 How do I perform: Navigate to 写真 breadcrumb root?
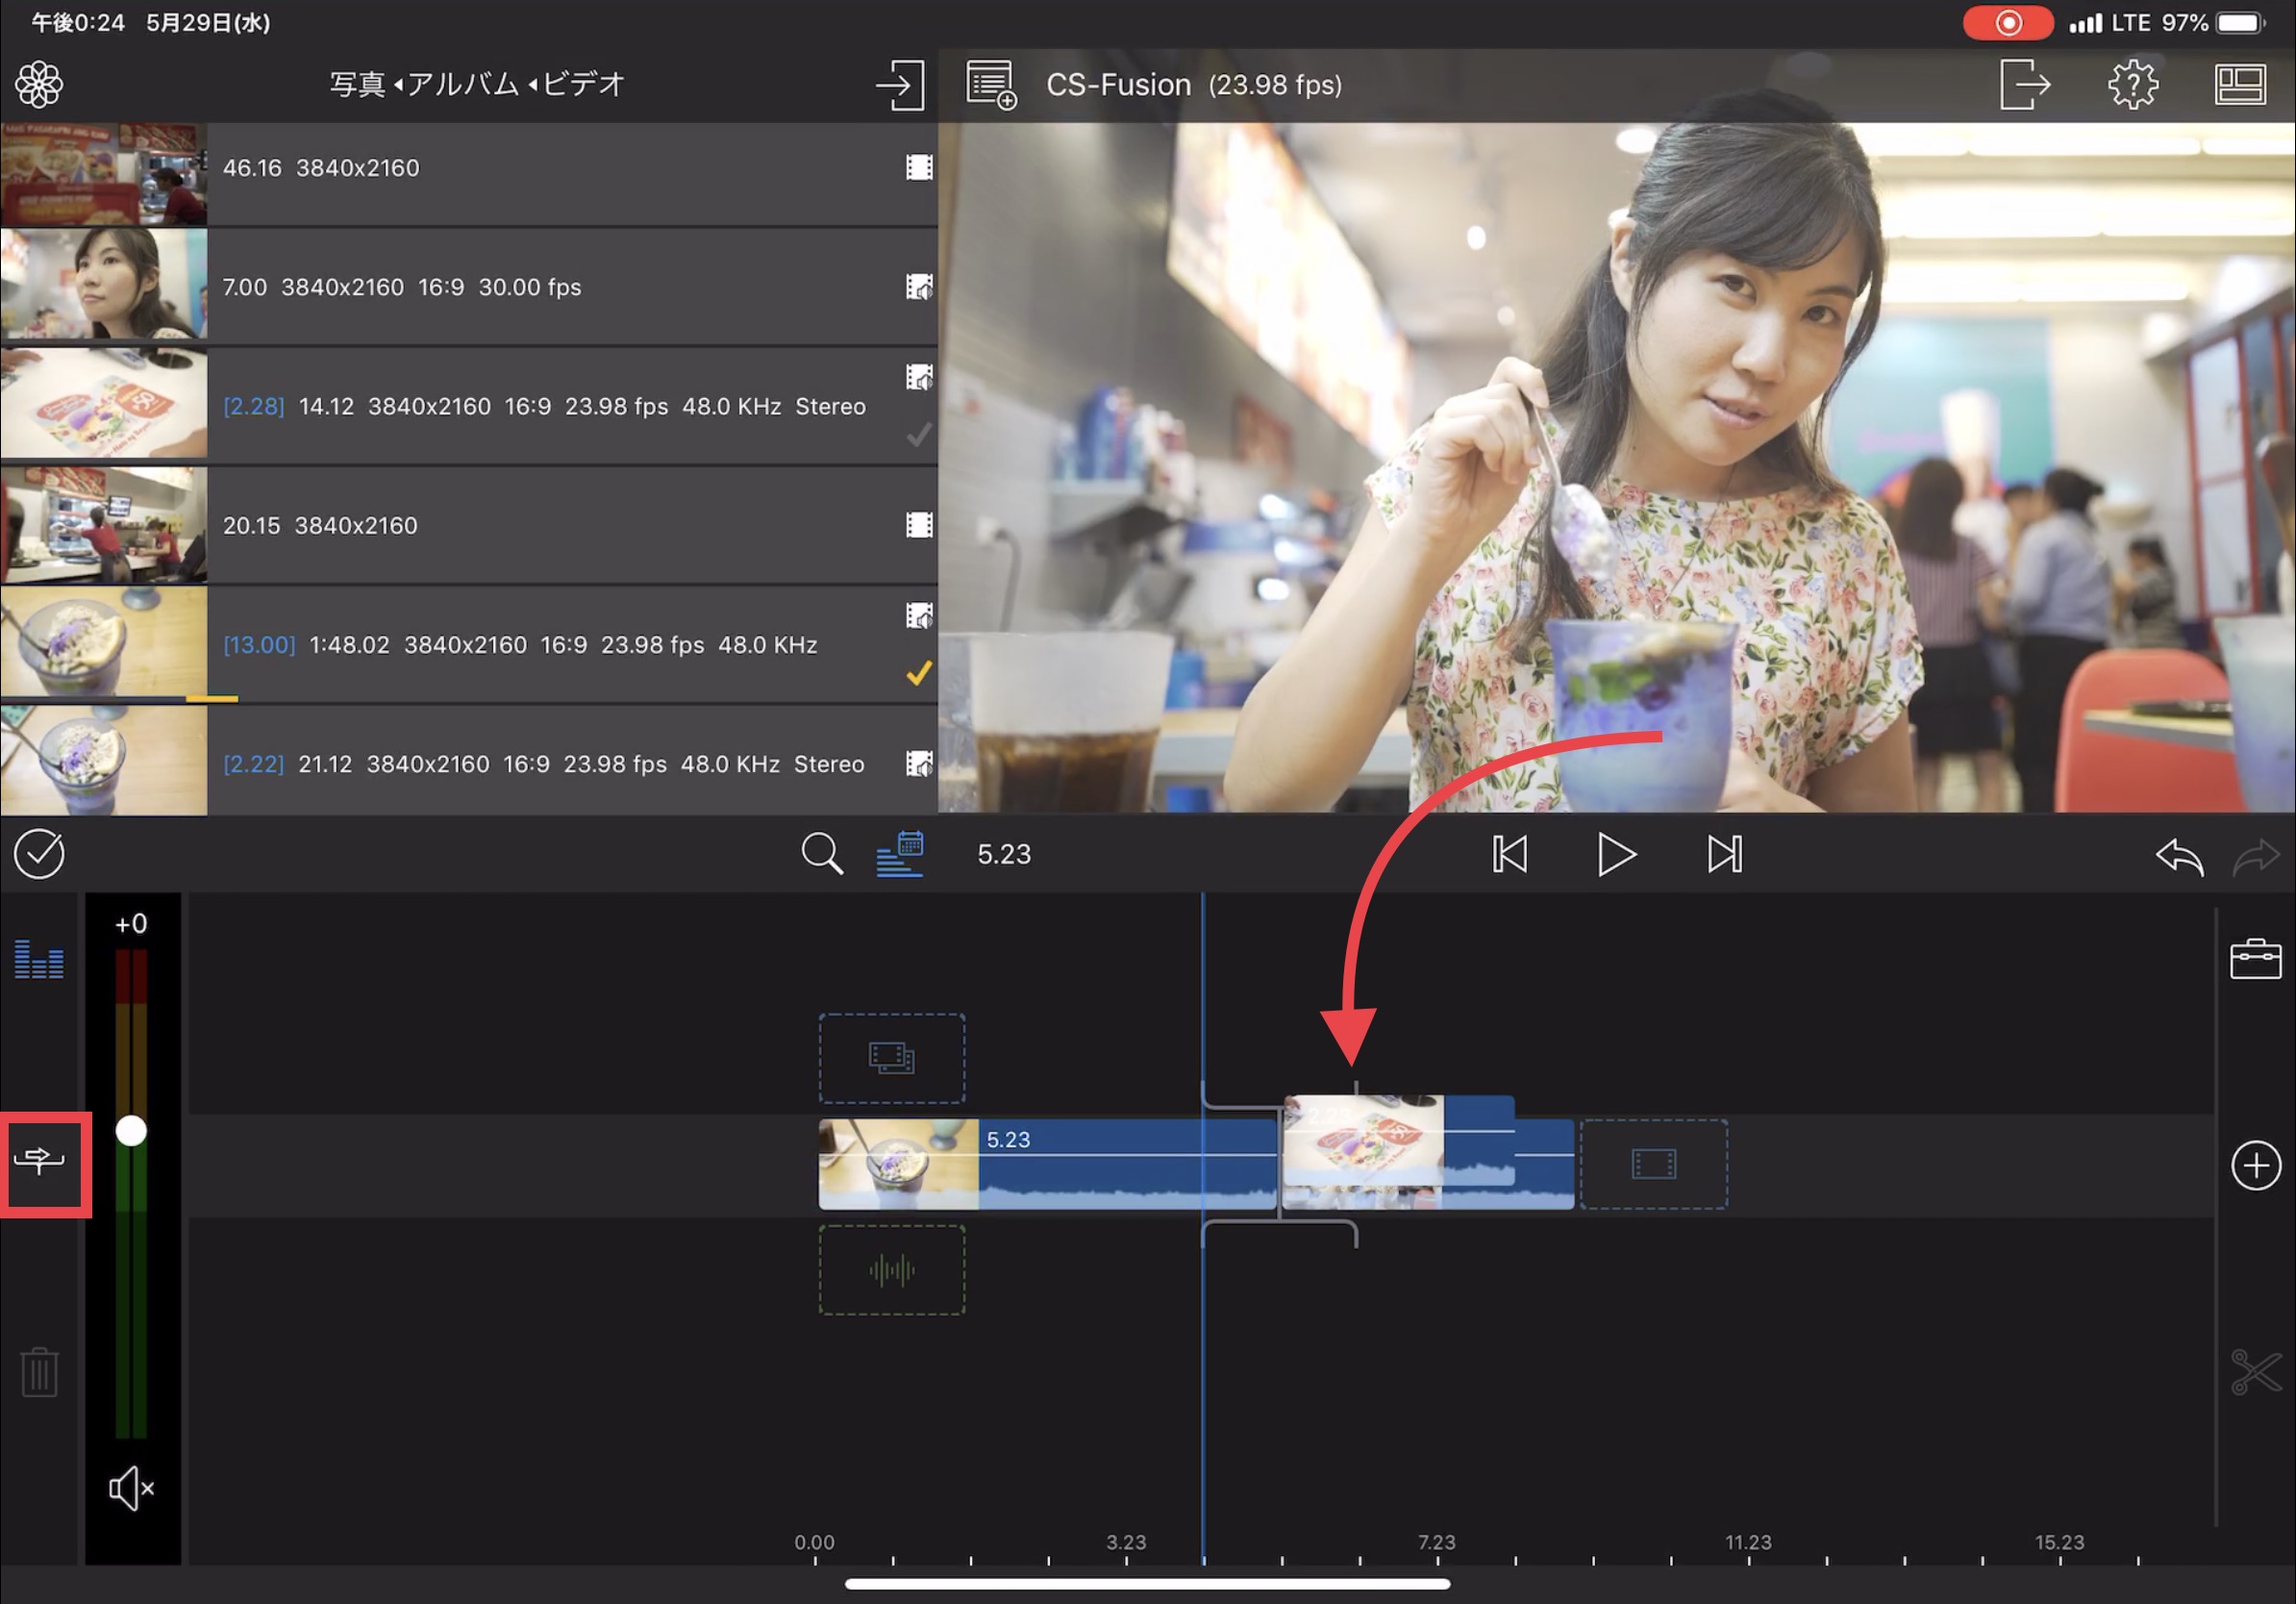point(357,84)
